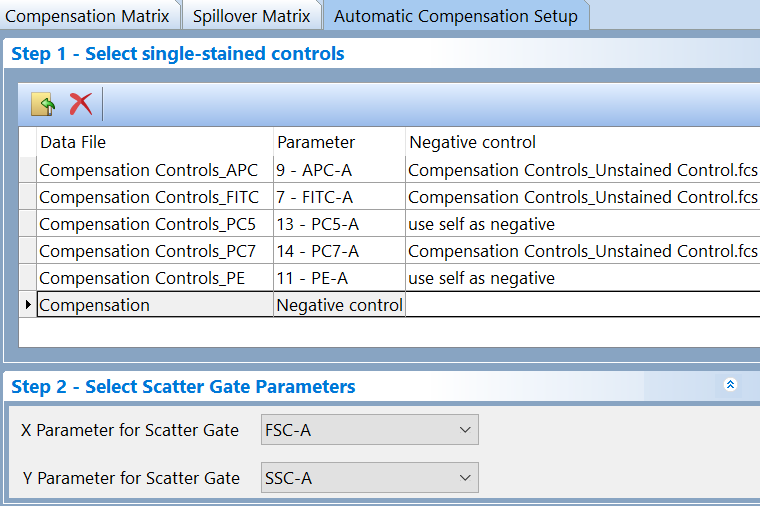Viewport: 760px width, 506px height.
Task: Click PE row's 'use self as negative' cell
Action: (x=481, y=278)
